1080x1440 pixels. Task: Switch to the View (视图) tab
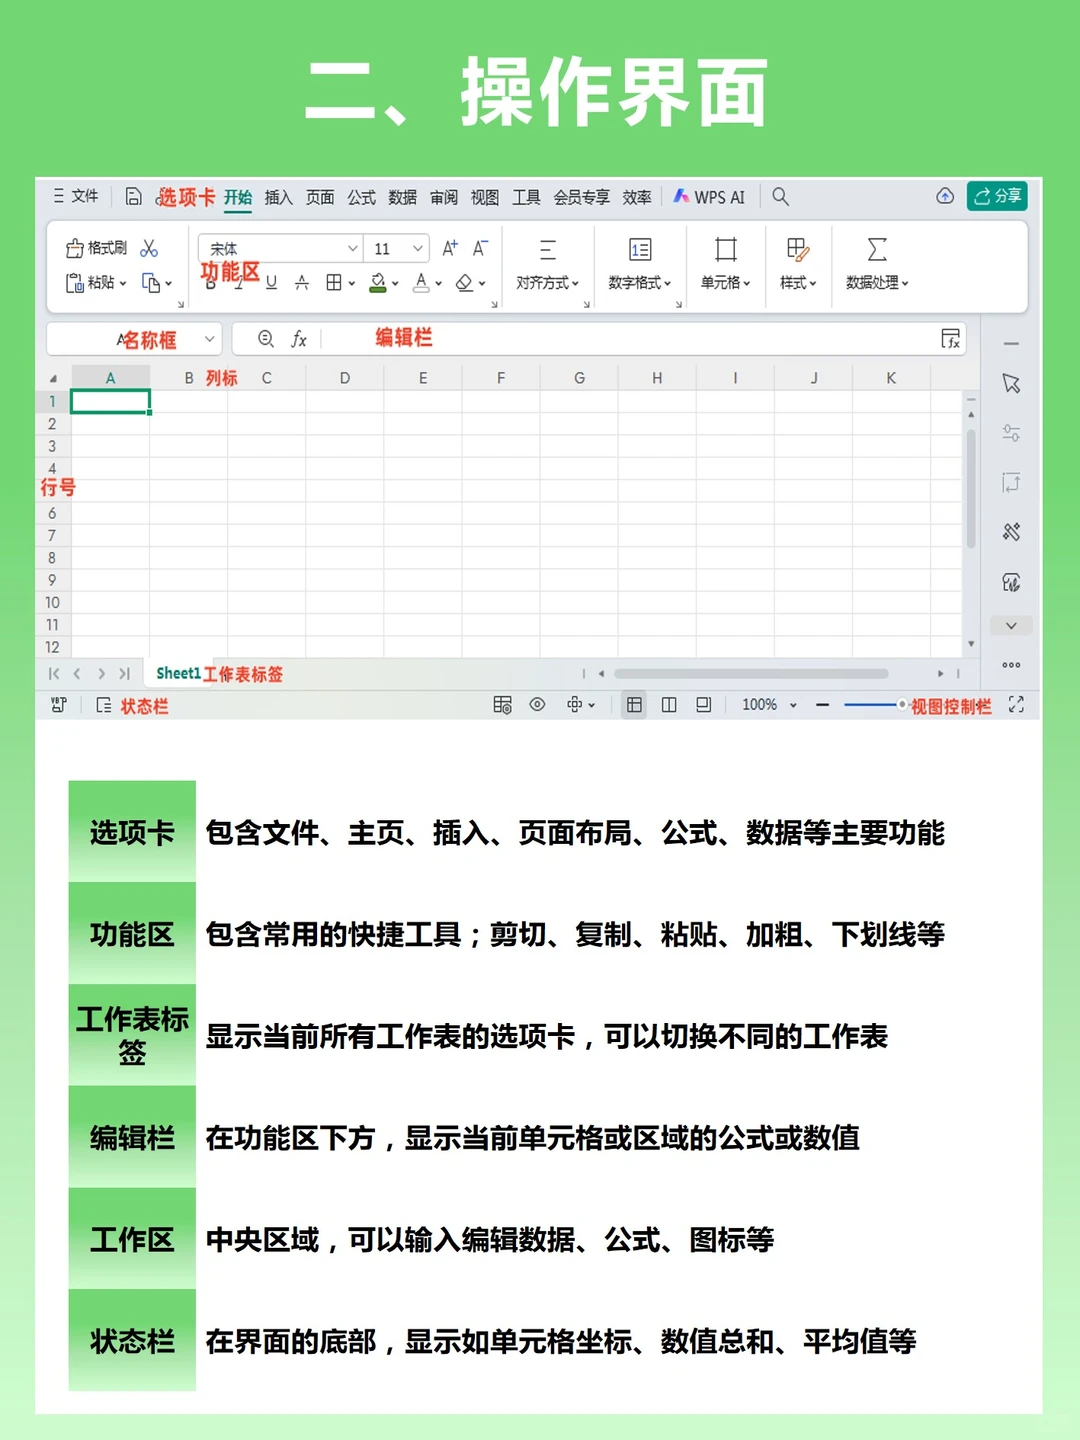(x=485, y=197)
